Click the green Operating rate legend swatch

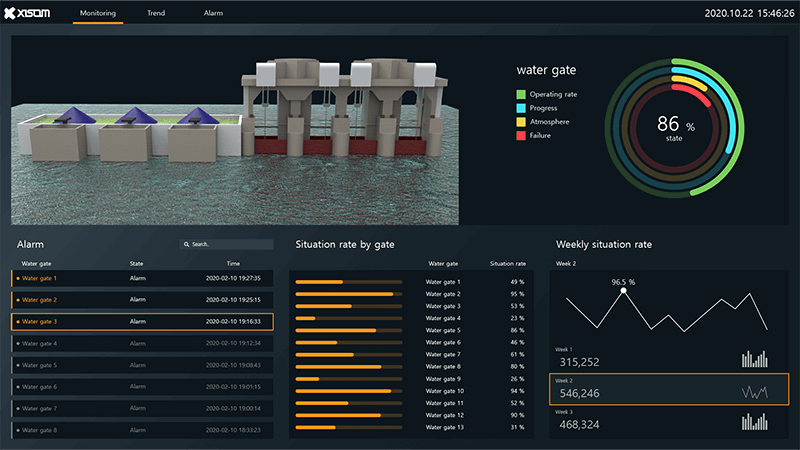(x=521, y=94)
